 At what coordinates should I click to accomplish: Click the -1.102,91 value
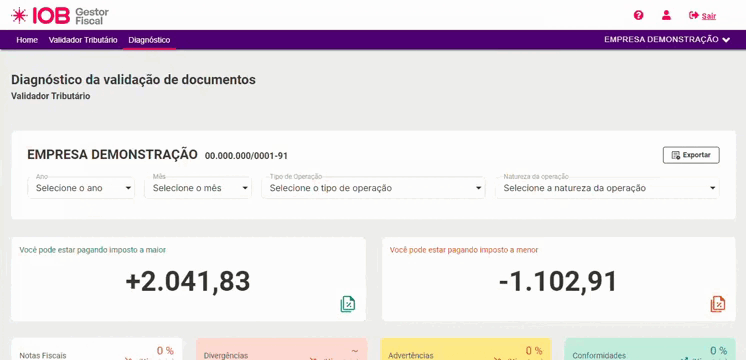pos(558,282)
